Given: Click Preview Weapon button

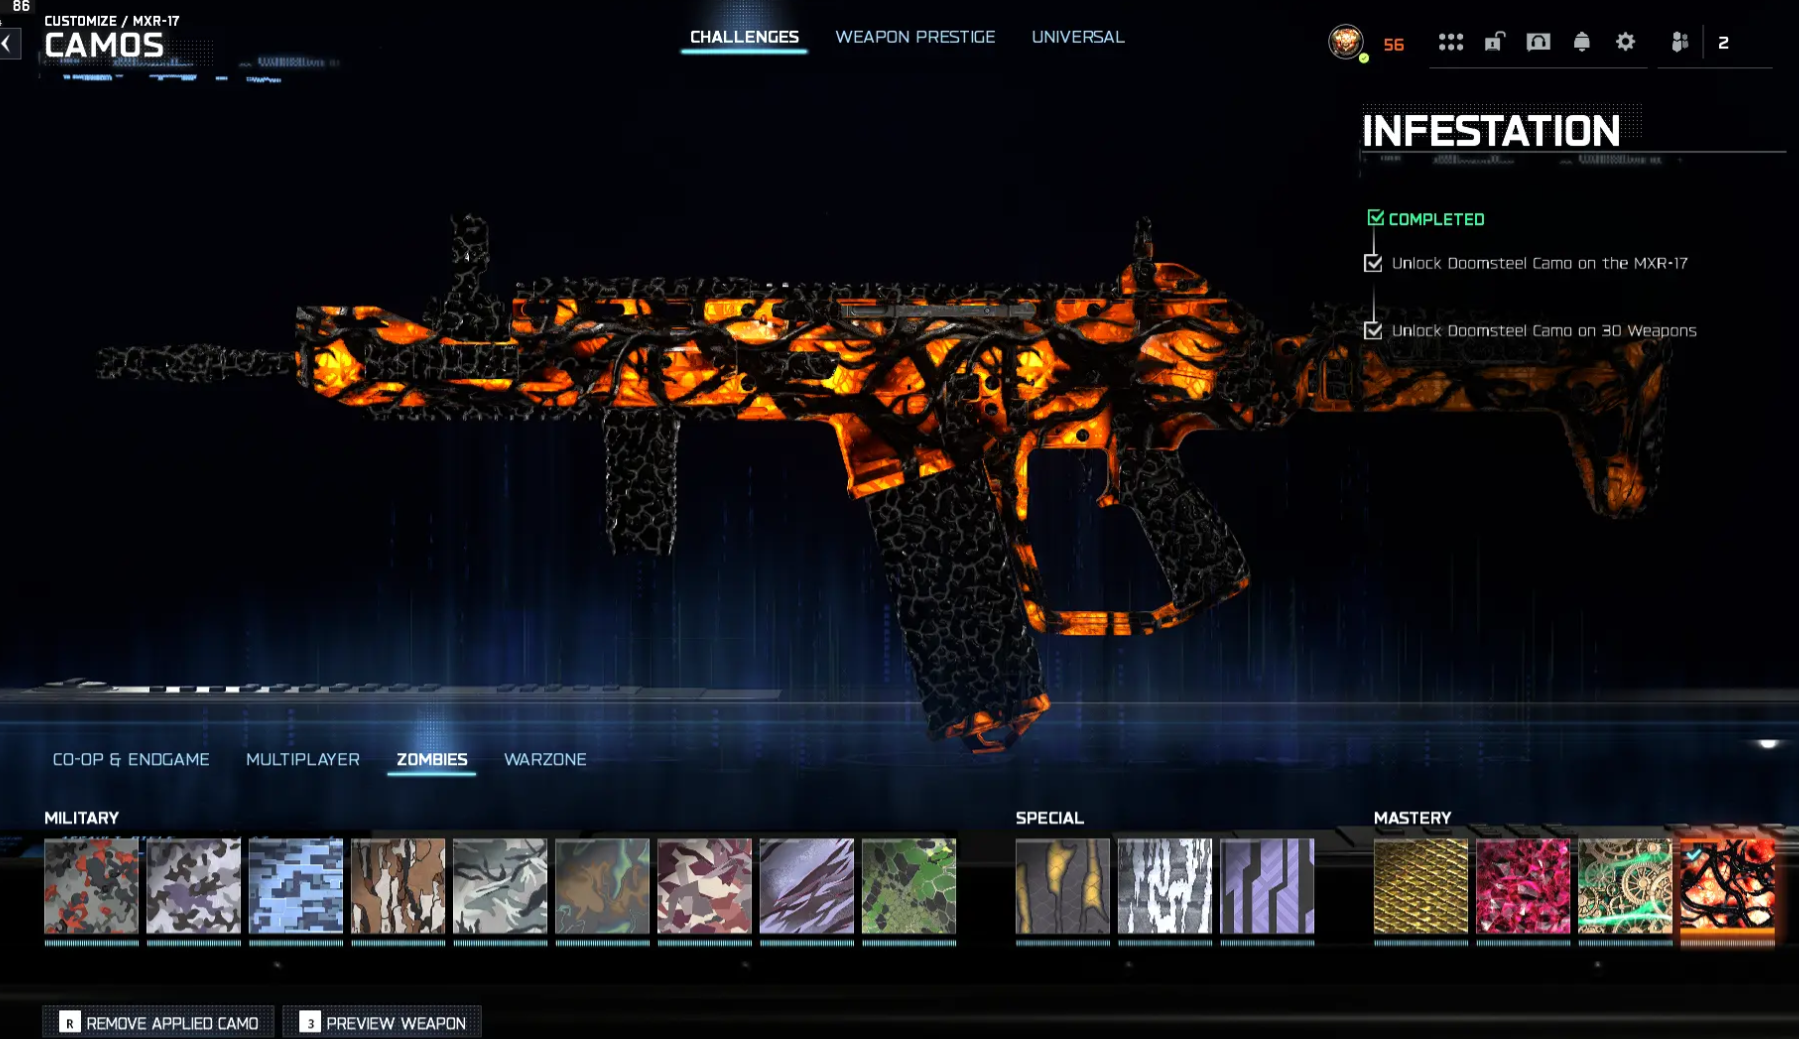Looking at the screenshot, I should (x=382, y=1022).
